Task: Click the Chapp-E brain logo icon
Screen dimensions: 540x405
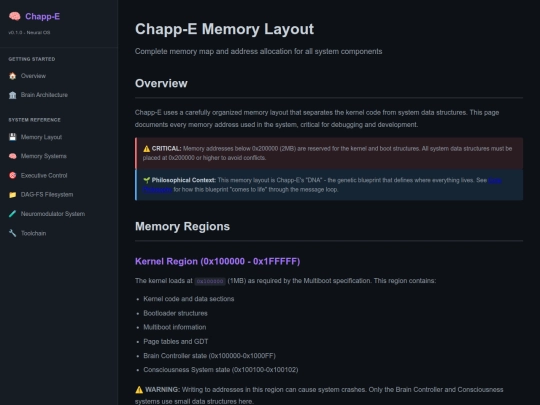Action: point(14,16)
